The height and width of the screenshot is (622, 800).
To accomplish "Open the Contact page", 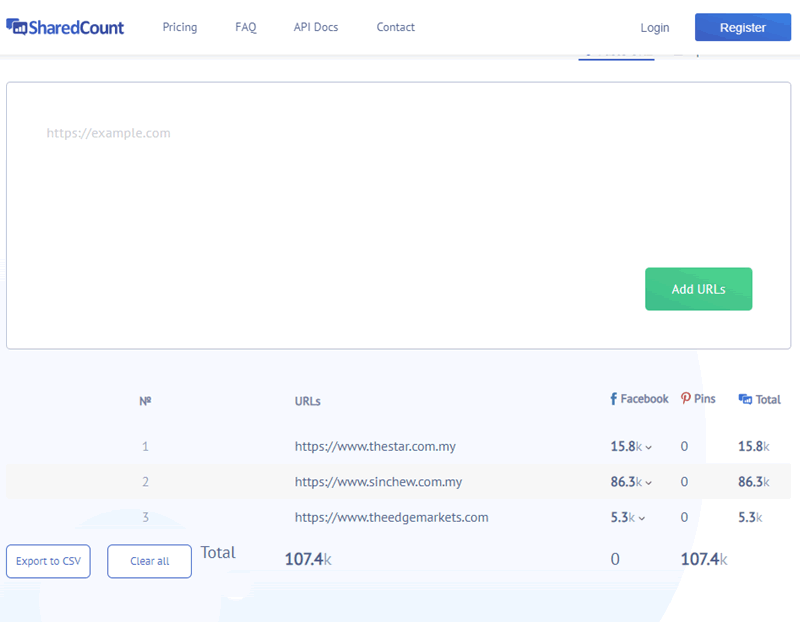I will [395, 27].
